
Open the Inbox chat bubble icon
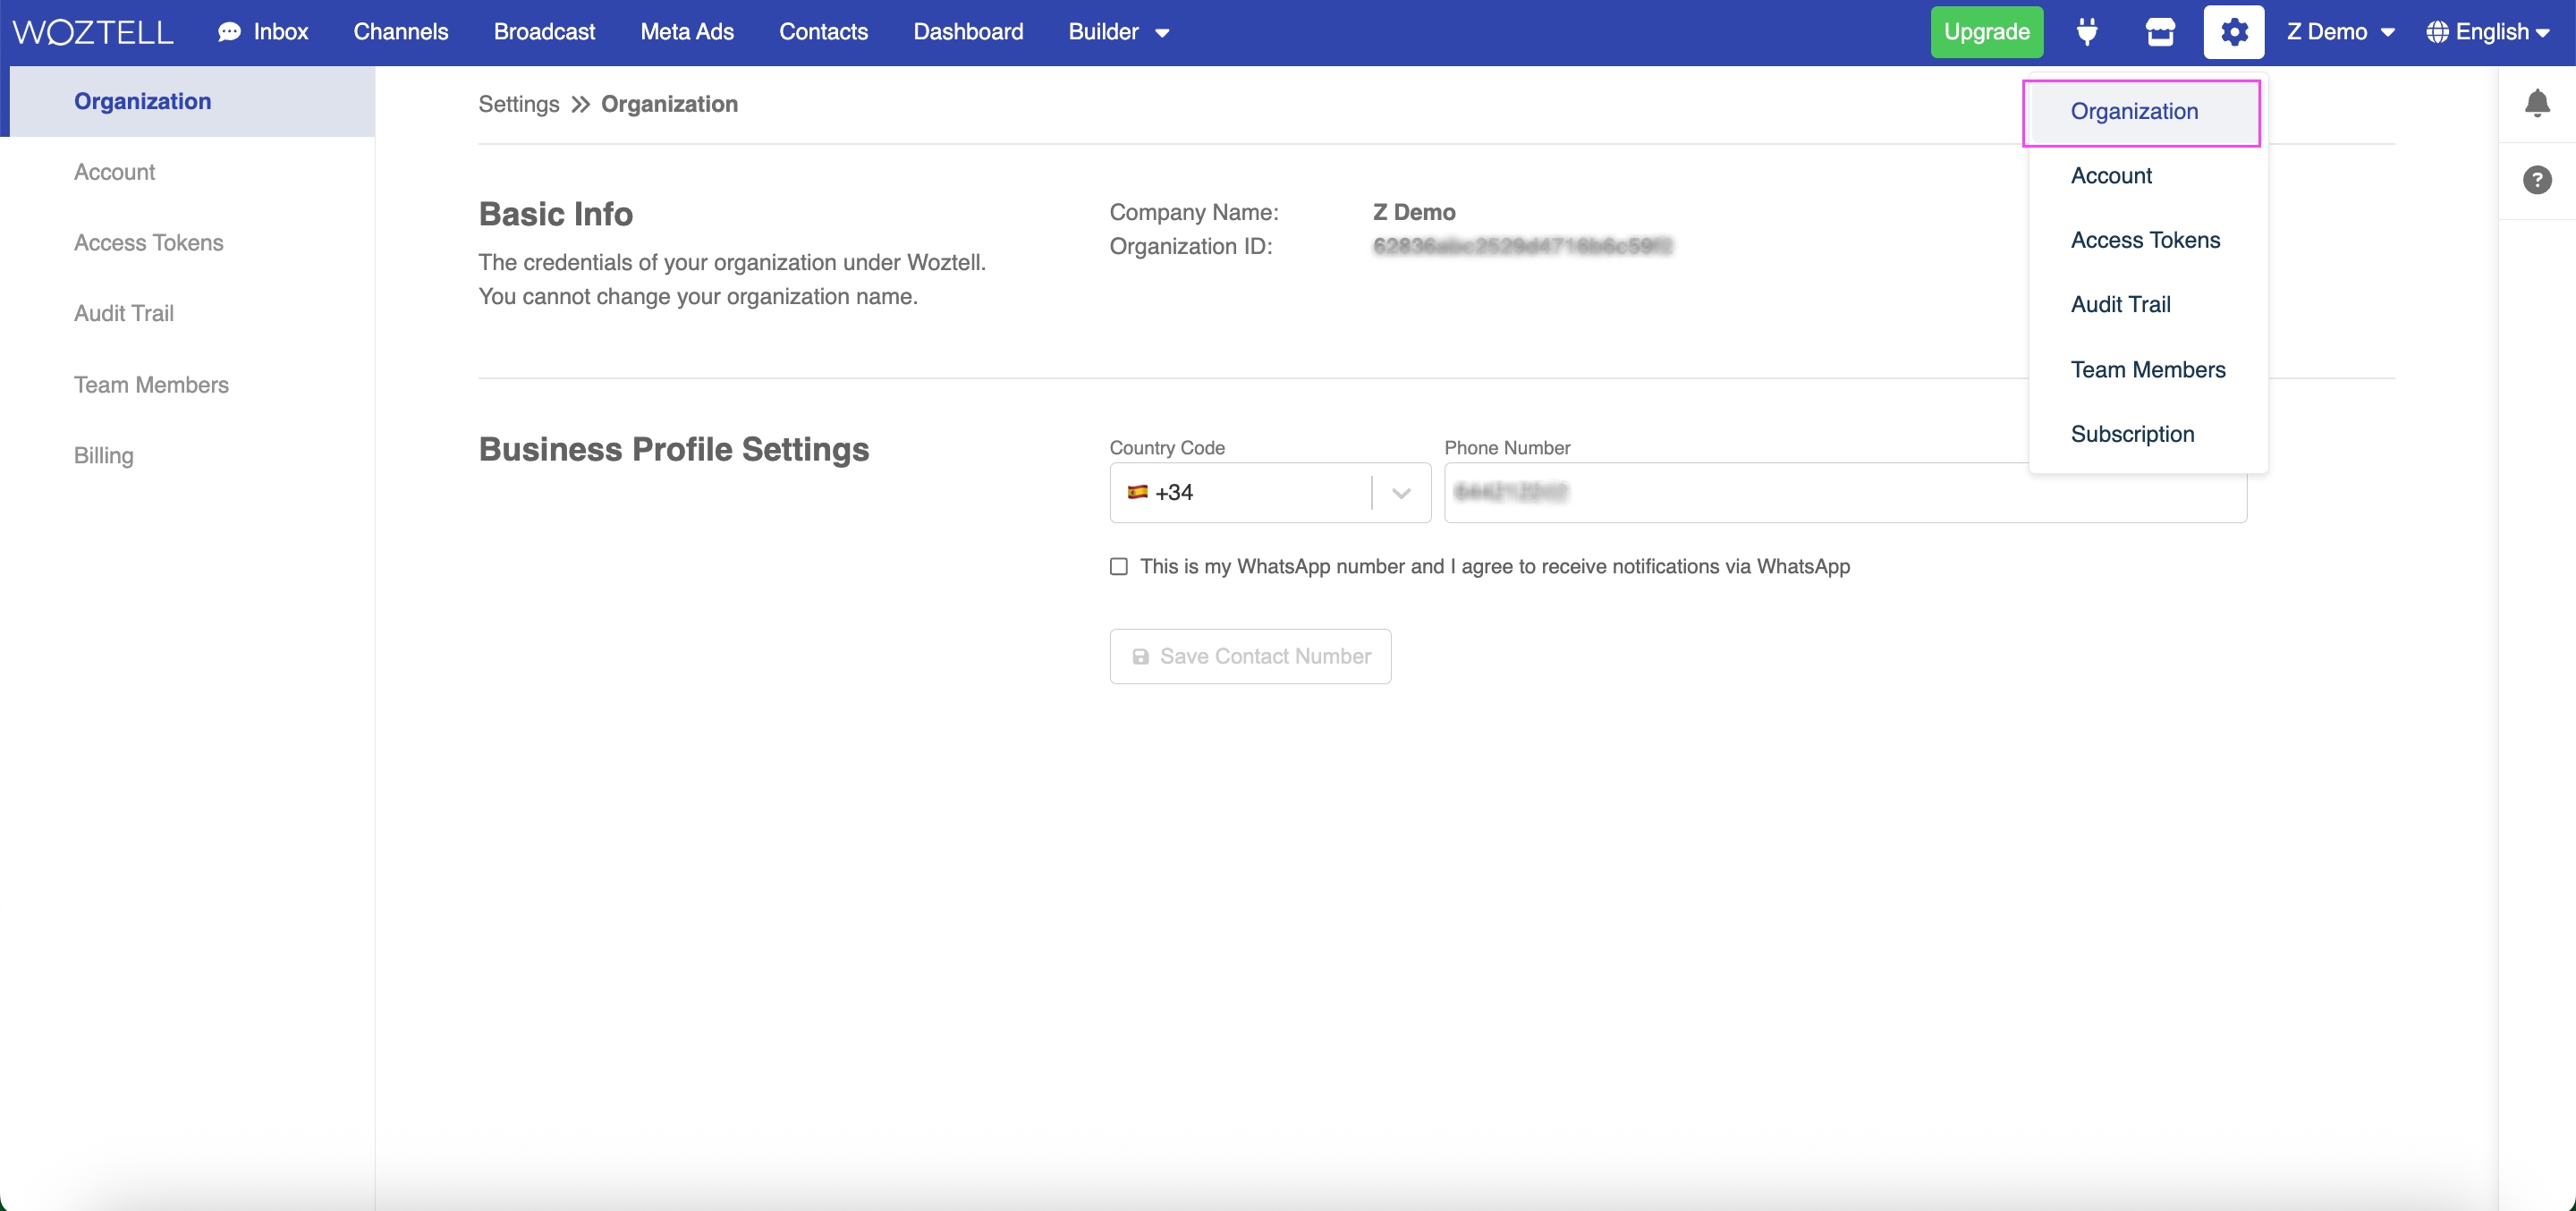coord(230,32)
